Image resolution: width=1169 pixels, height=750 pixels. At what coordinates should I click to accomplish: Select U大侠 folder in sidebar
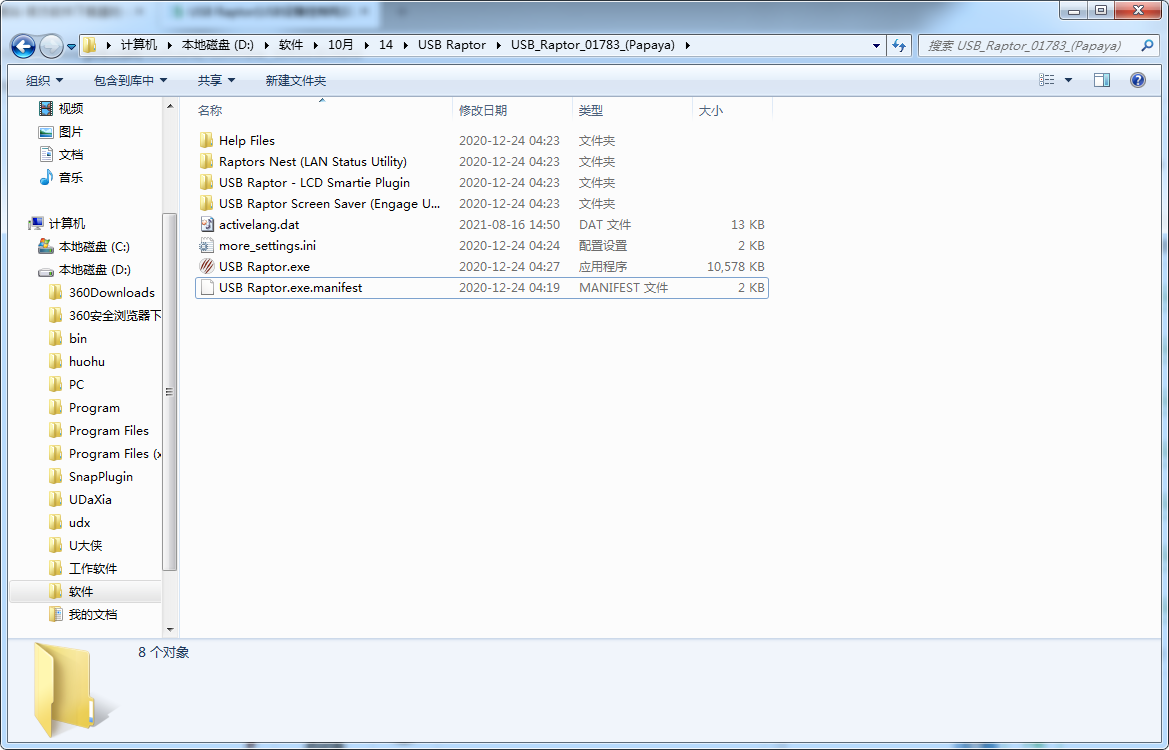[75, 546]
